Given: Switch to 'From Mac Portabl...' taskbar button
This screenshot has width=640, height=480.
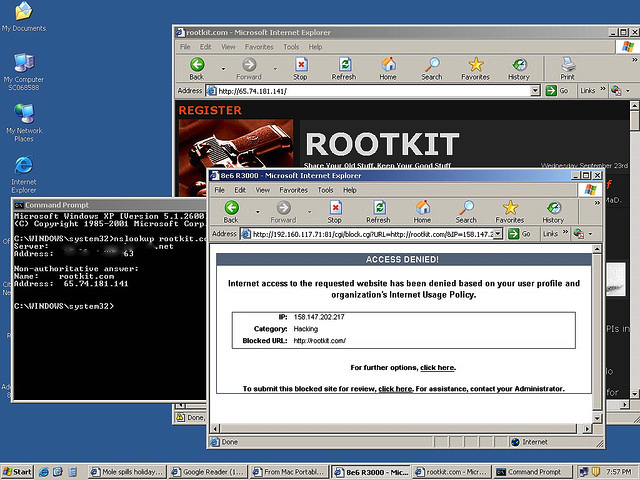Looking at the screenshot, I should (x=289, y=472).
